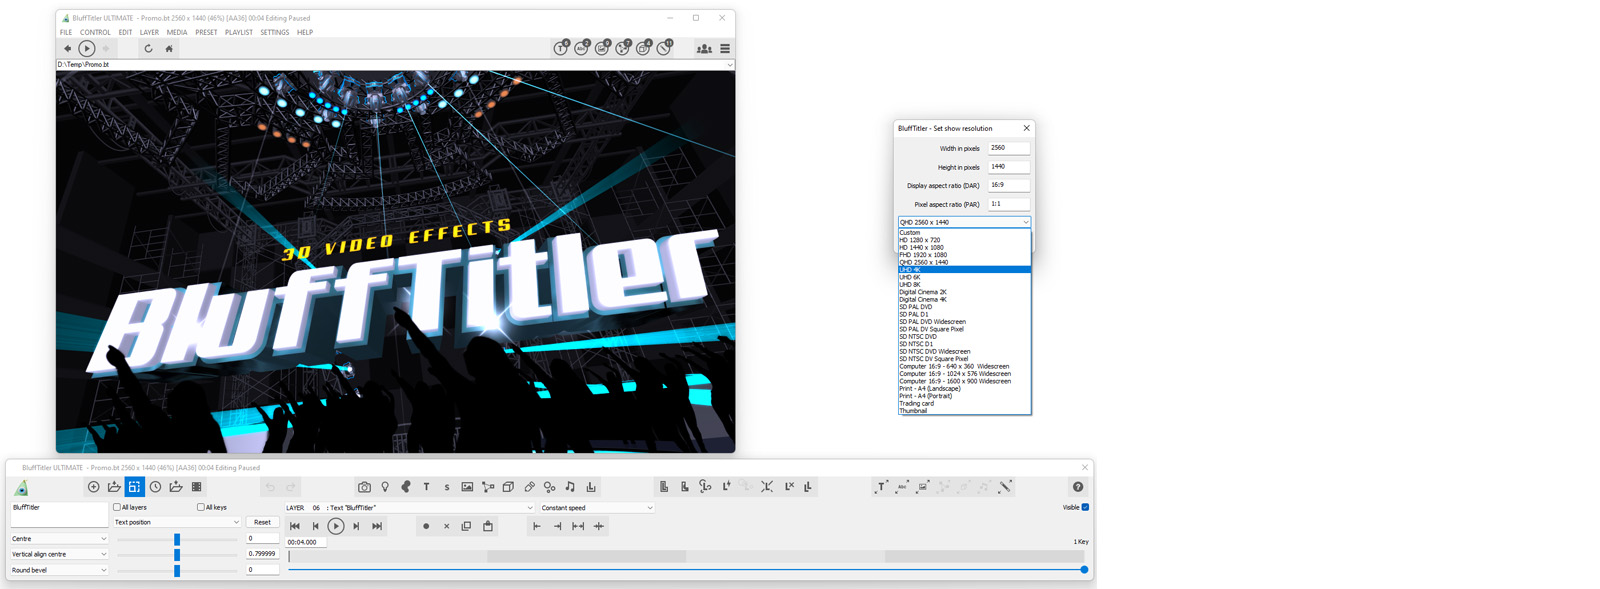Screen dimensions: 1600x589
Task: Click the play button in tool window
Action: coord(336,526)
